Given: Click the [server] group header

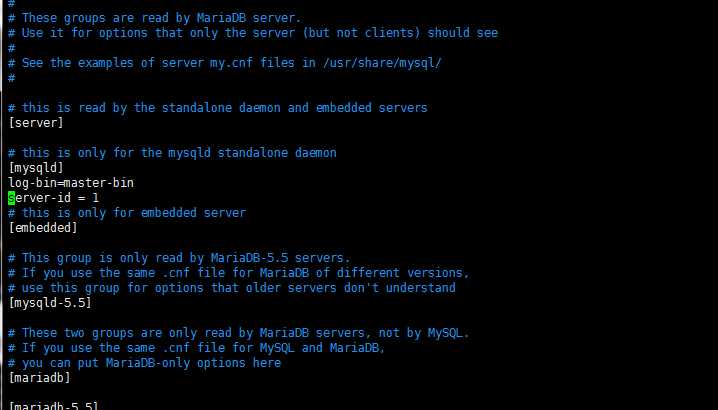Looking at the screenshot, I should pos(36,123).
